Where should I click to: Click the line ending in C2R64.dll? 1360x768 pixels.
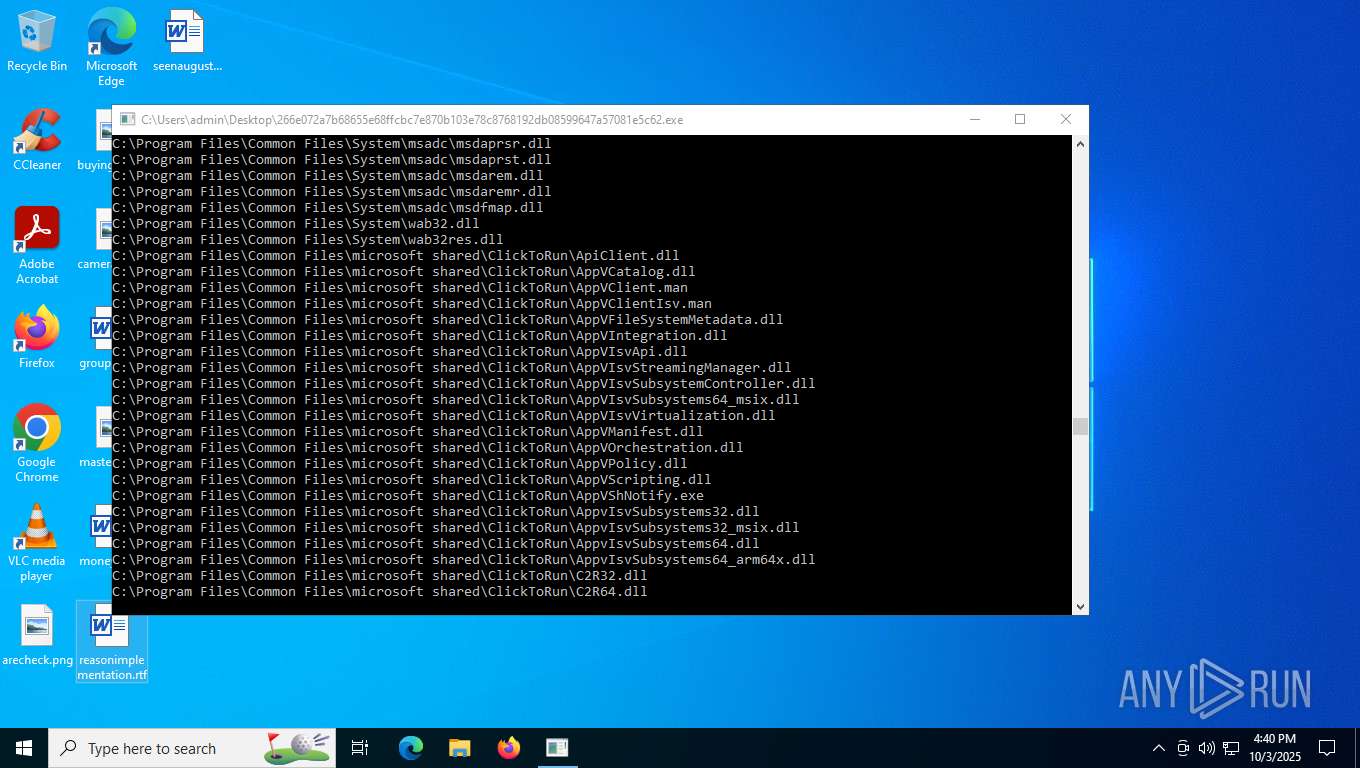(380, 591)
